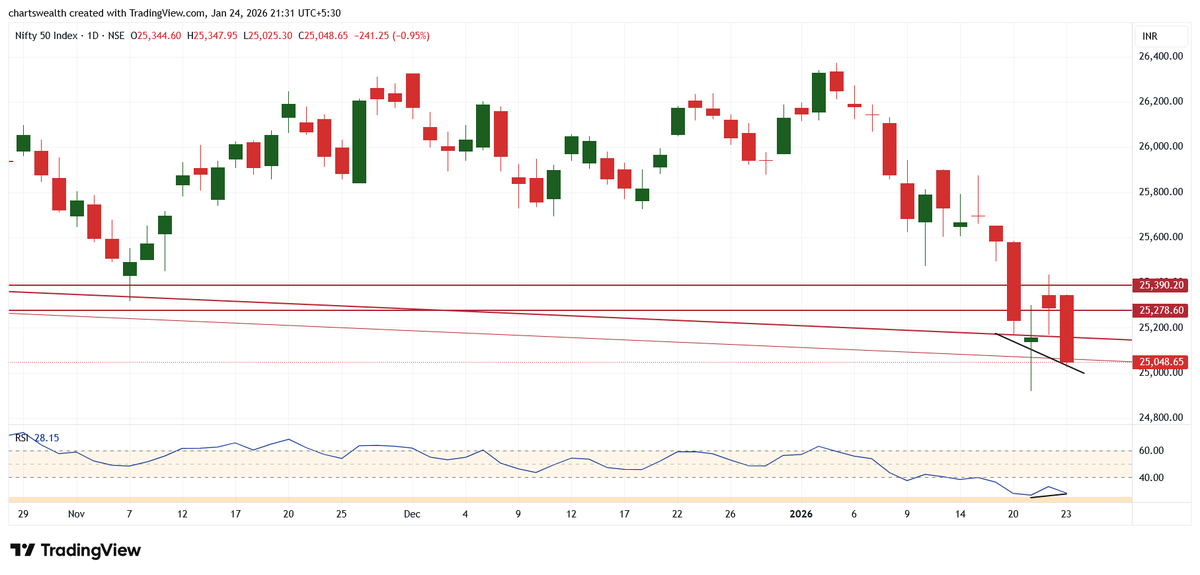Select the red 25,278.60 price tag
The image size is (1200, 575).
(x=1161, y=311)
